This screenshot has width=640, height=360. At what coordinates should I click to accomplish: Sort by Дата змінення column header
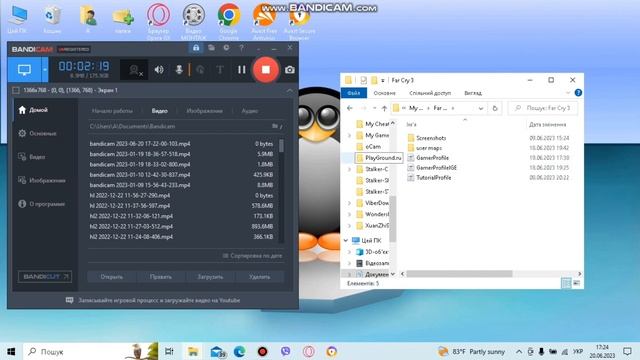547,124
